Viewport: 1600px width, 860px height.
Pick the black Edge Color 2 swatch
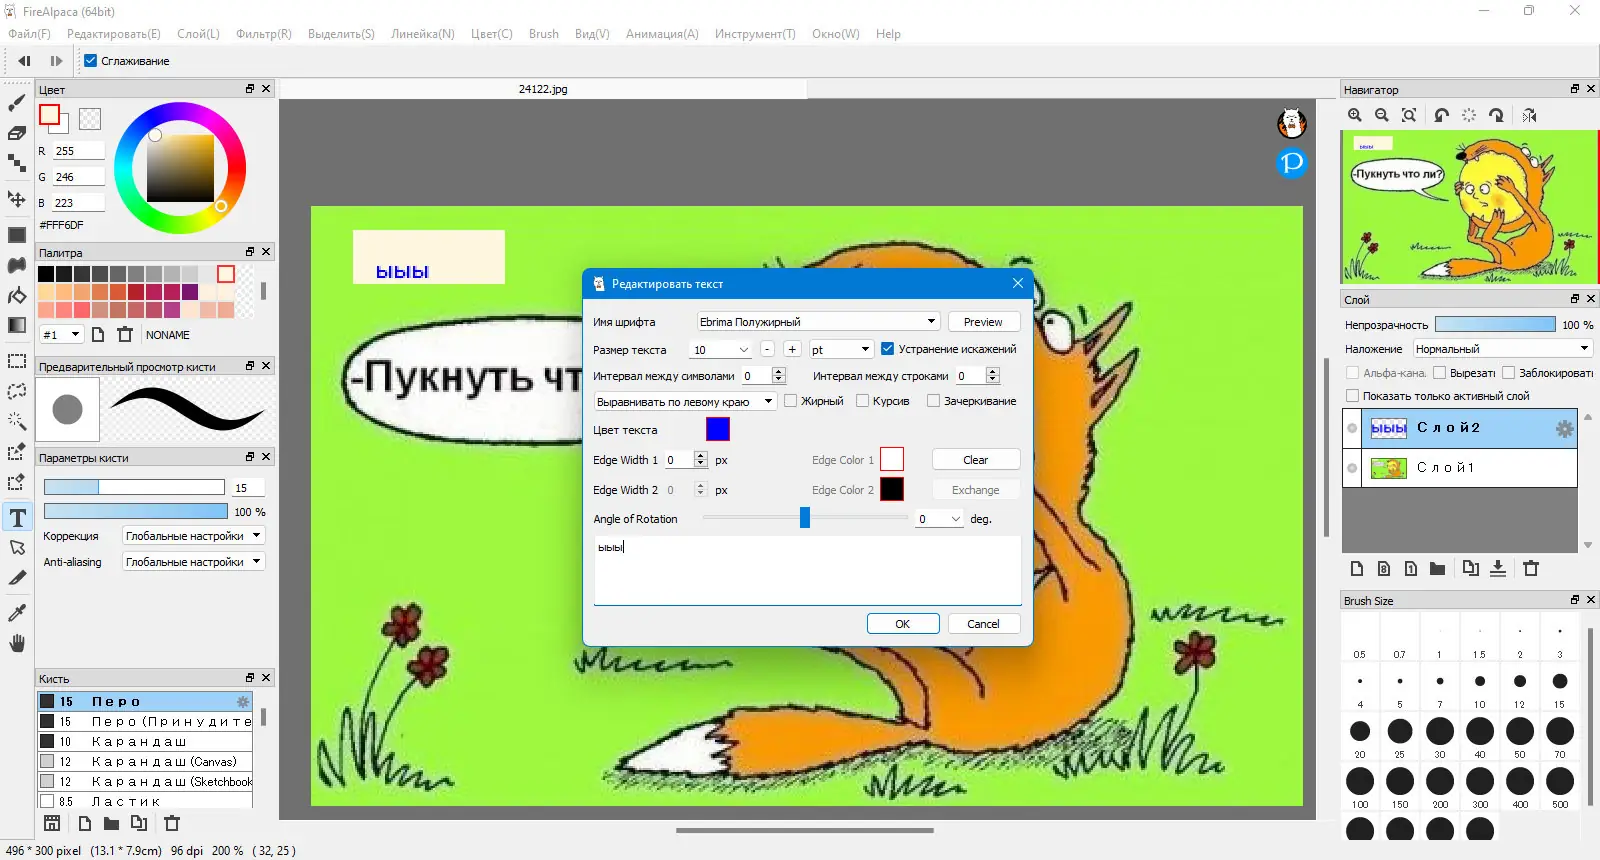[892, 489]
